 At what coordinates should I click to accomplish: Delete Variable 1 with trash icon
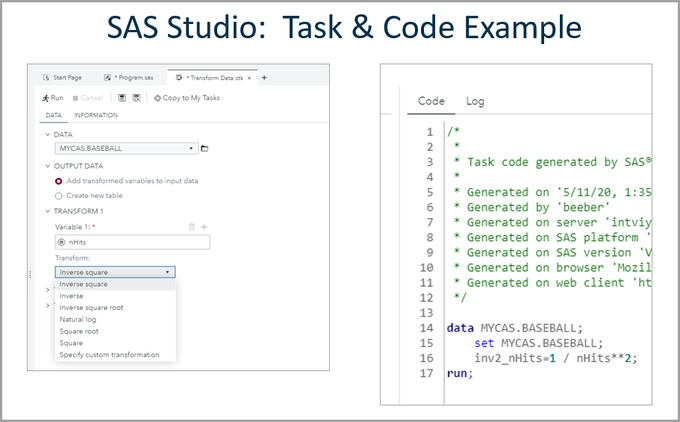(x=192, y=227)
